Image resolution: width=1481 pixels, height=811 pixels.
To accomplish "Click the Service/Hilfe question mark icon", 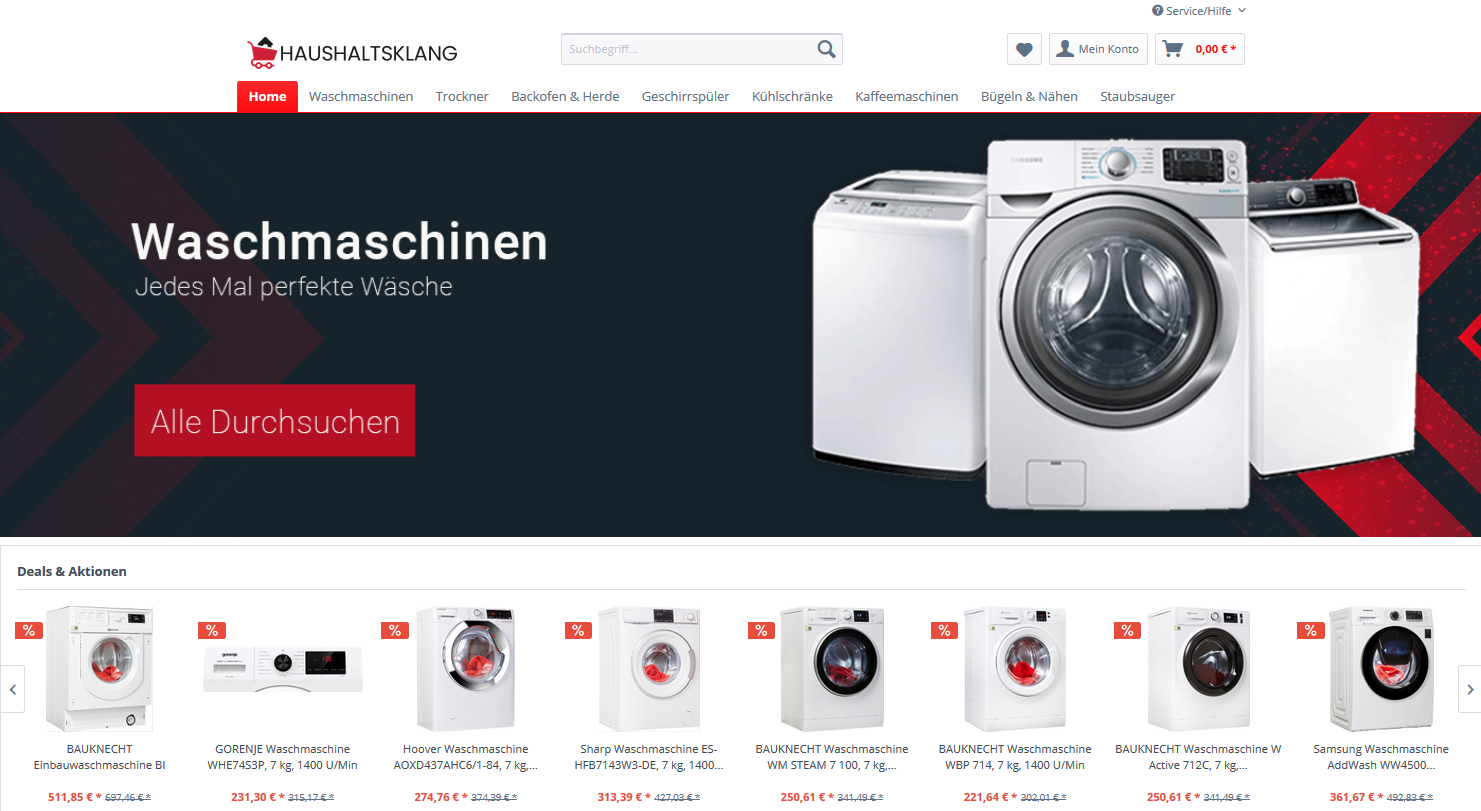I will tap(1157, 11).
